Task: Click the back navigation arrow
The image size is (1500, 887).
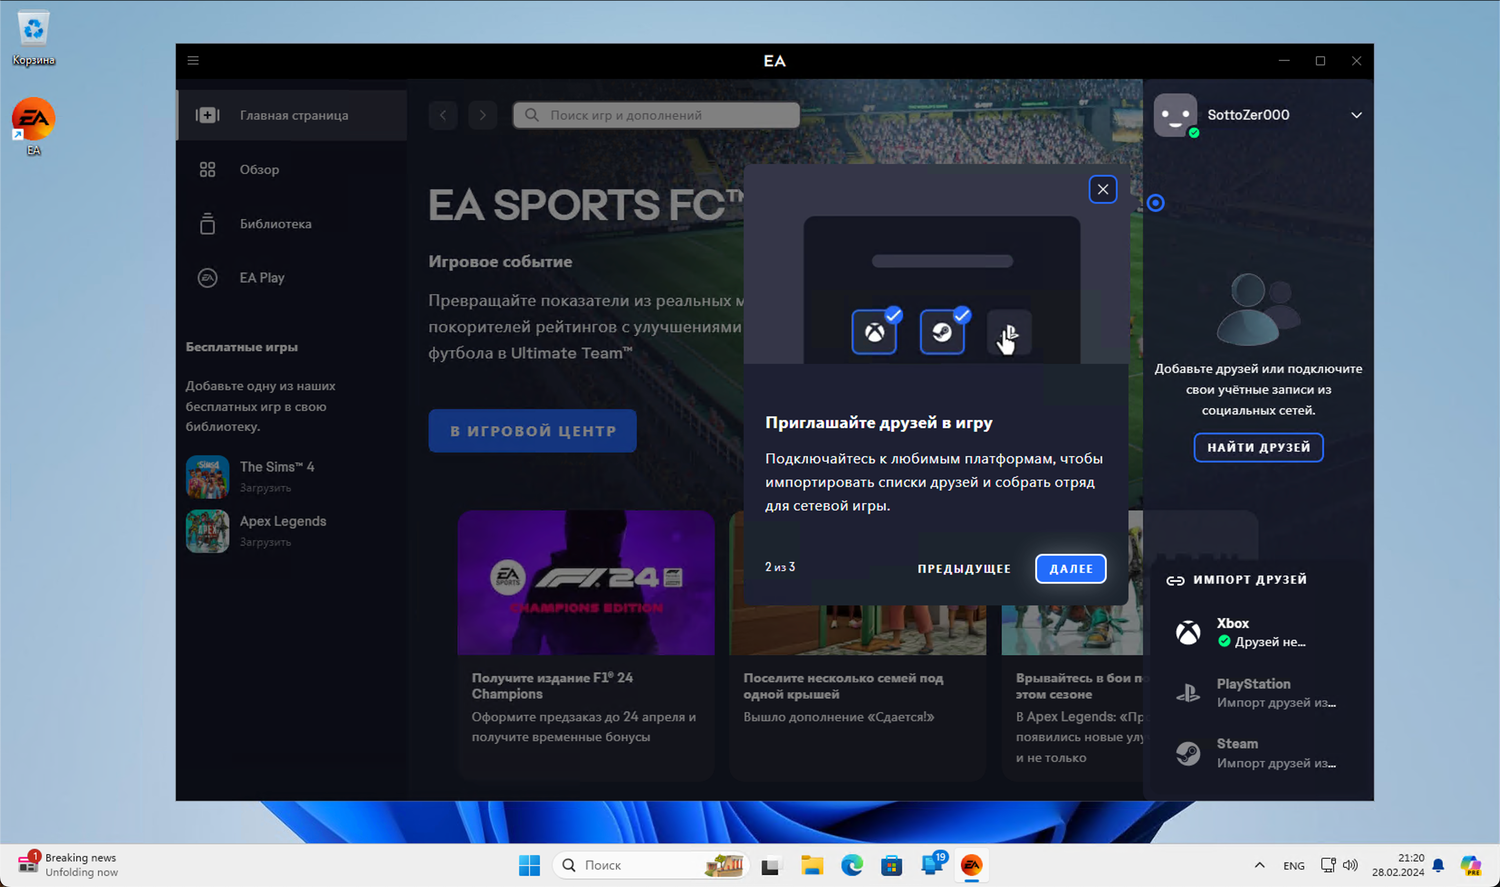Action: (443, 115)
